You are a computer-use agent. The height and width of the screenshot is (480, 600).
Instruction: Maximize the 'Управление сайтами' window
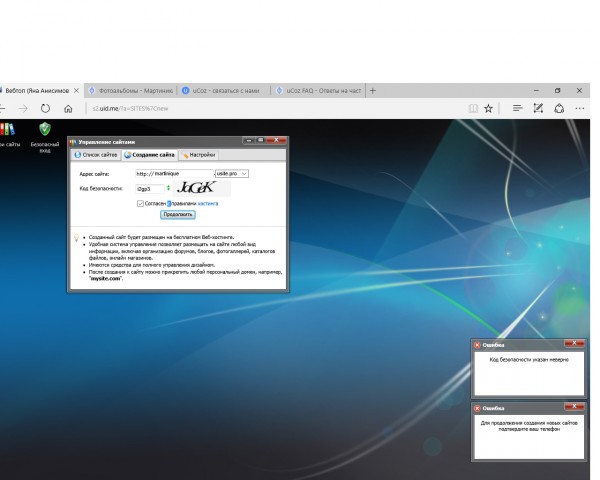261,140
